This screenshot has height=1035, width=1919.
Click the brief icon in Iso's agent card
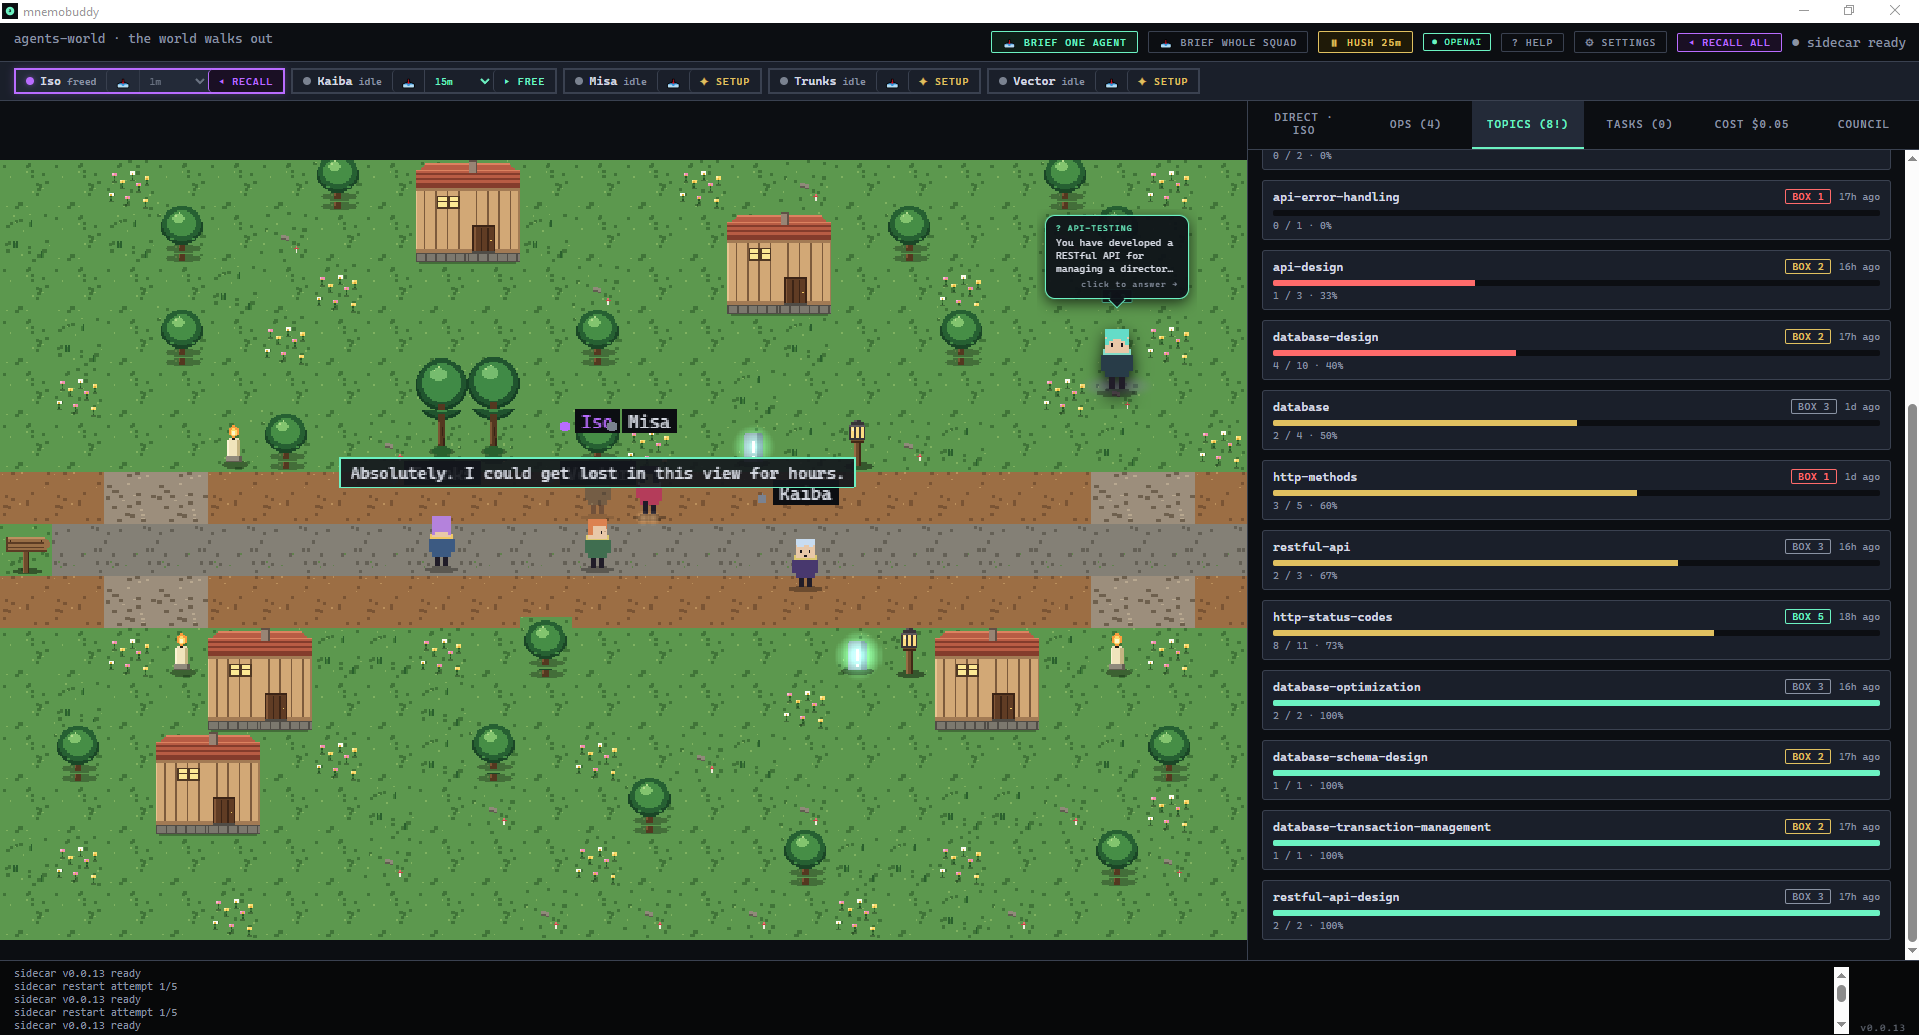point(123,82)
